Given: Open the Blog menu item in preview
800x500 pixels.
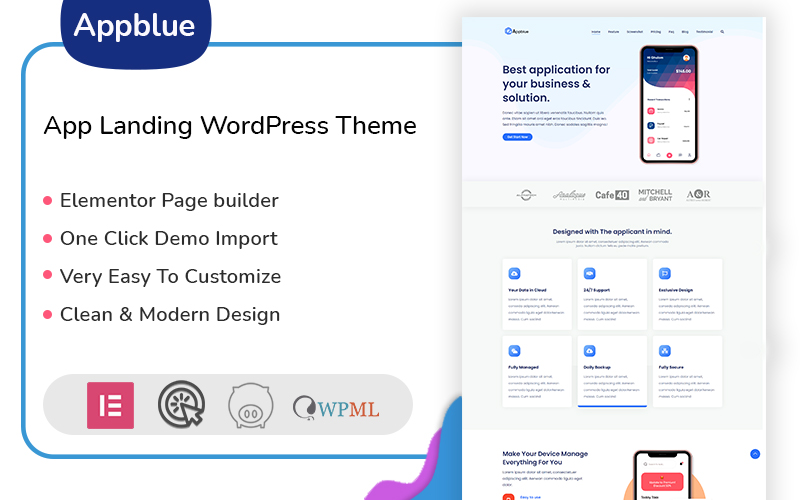Looking at the screenshot, I should (x=685, y=32).
